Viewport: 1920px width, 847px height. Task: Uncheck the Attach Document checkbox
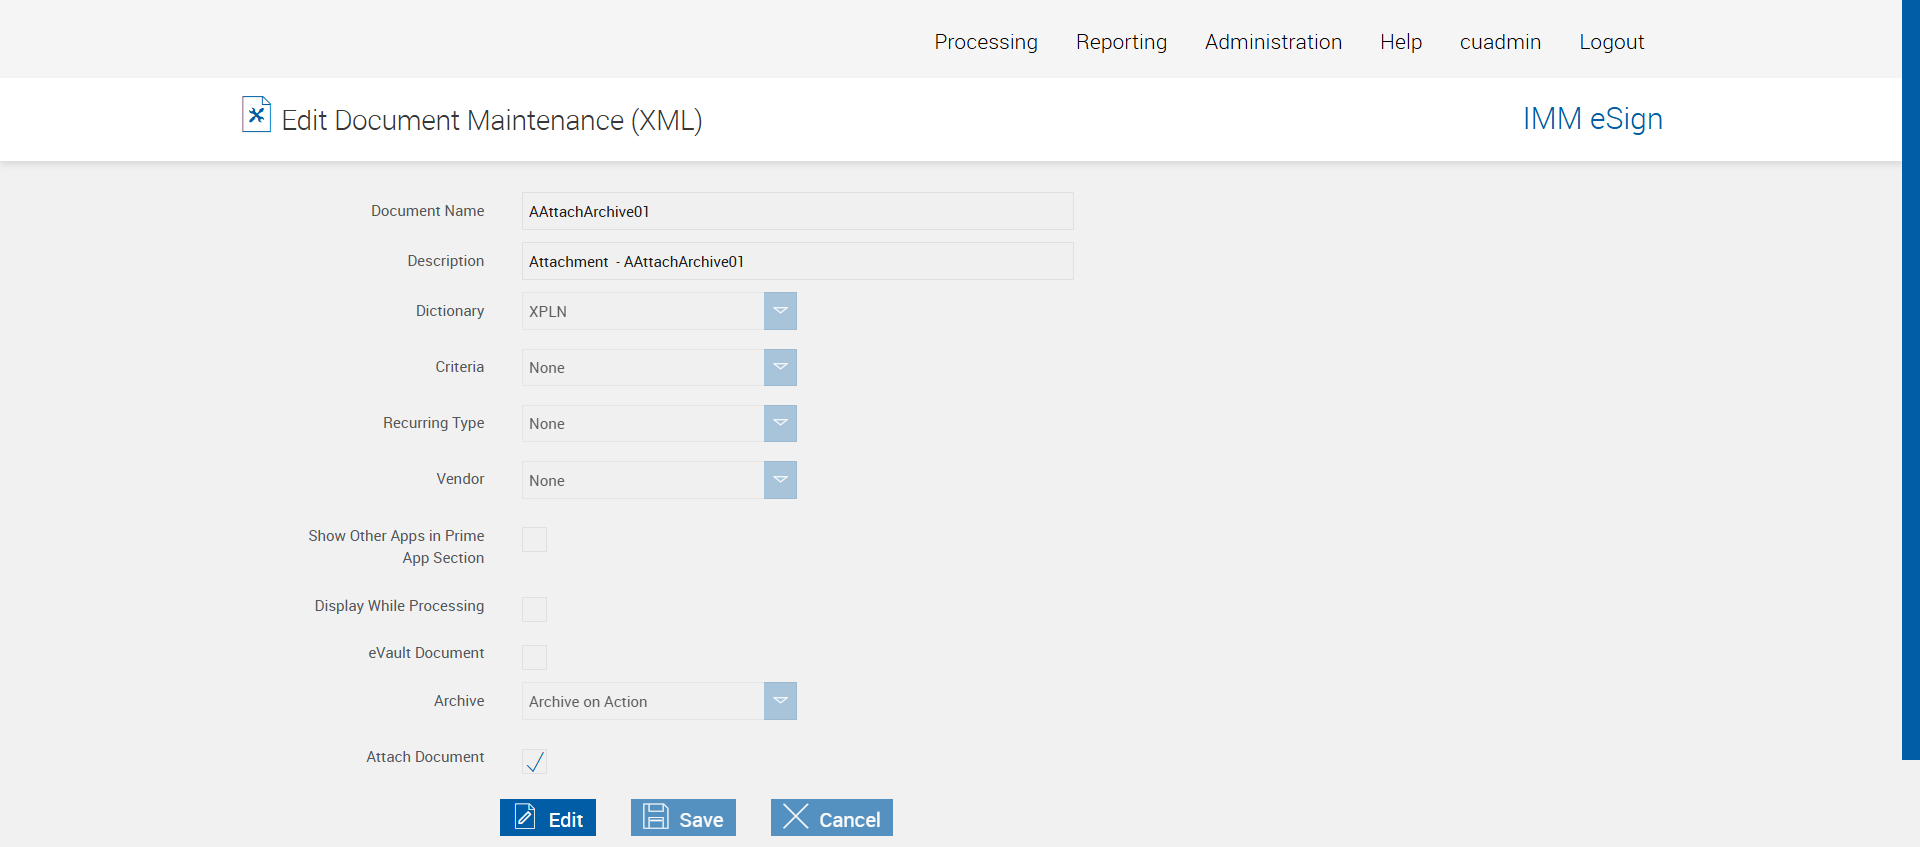[535, 762]
